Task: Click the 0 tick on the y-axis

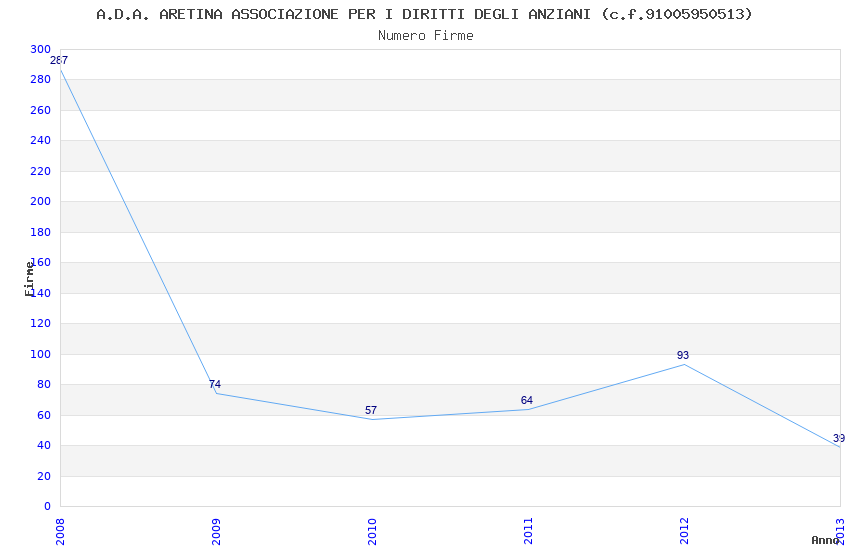Action: click(x=47, y=506)
